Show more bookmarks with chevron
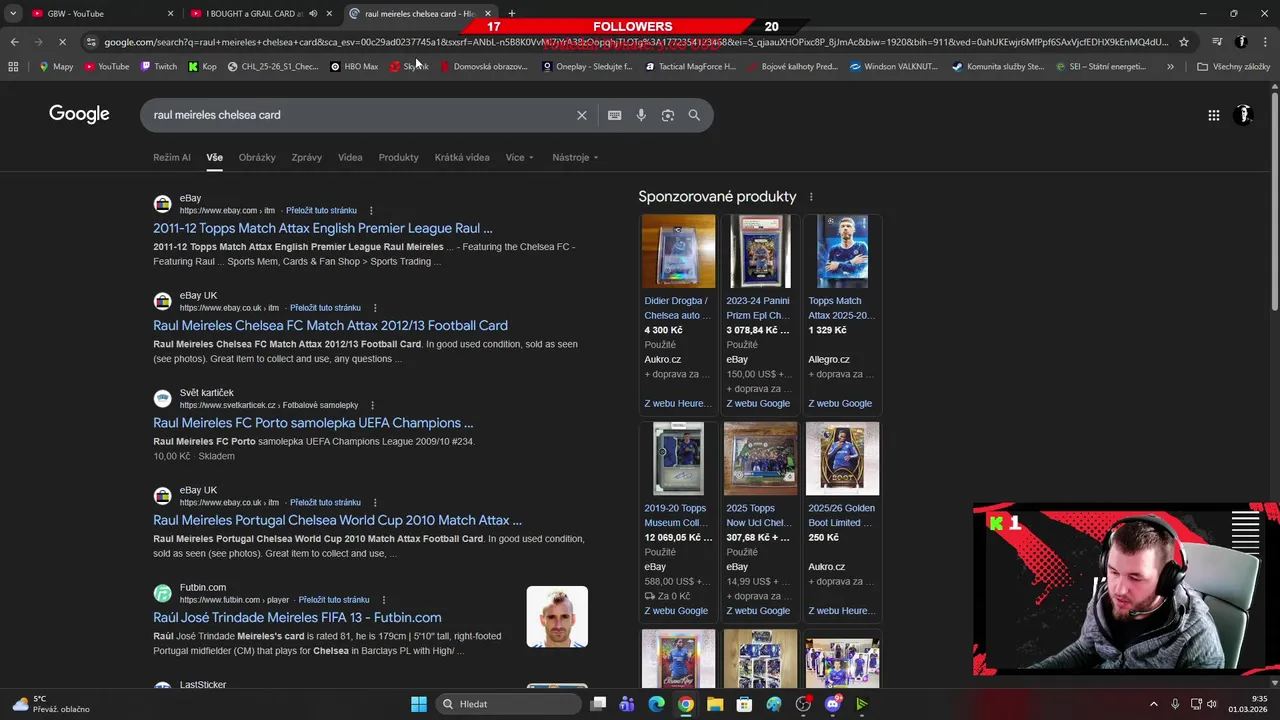The height and width of the screenshot is (720, 1280). [x=1170, y=67]
